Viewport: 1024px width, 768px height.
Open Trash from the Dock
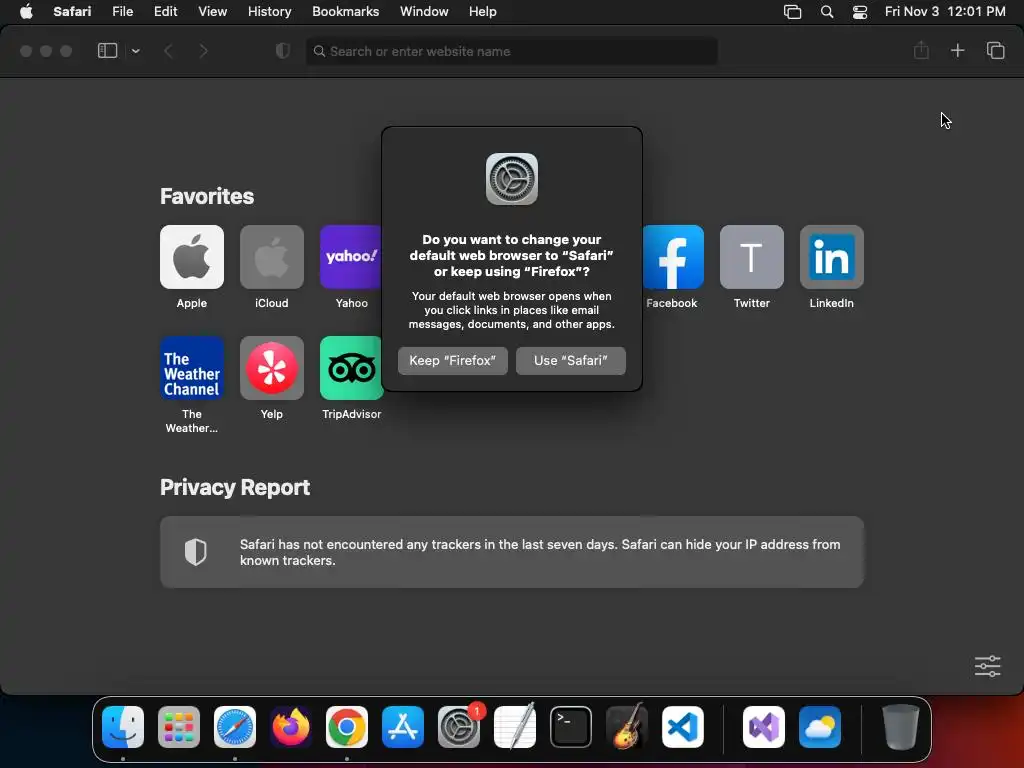tap(901, 727)
